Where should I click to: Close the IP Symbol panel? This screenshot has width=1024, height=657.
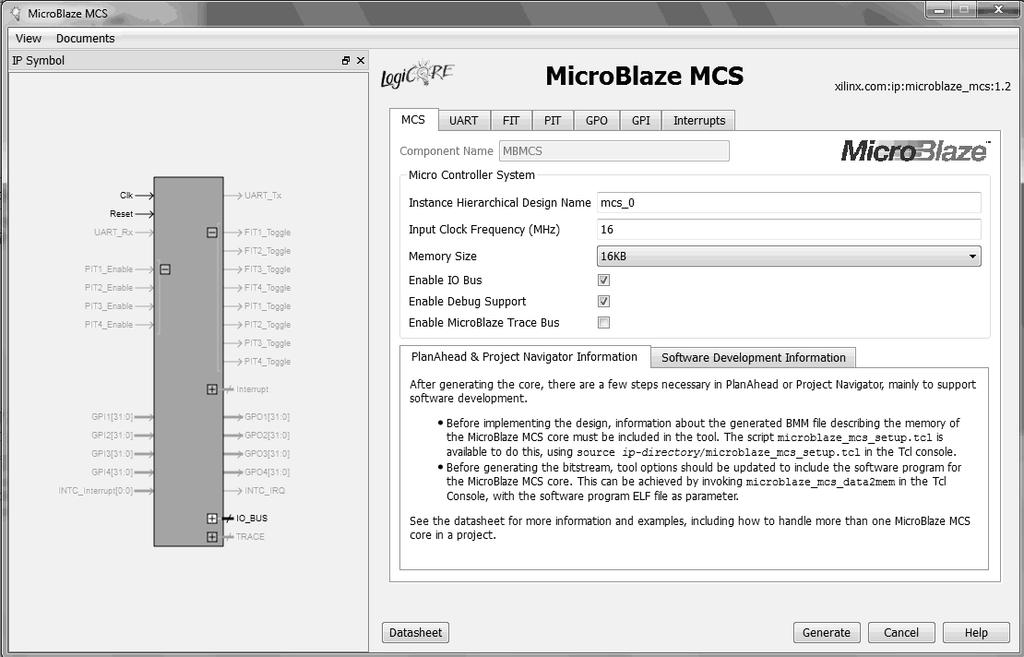360,60
